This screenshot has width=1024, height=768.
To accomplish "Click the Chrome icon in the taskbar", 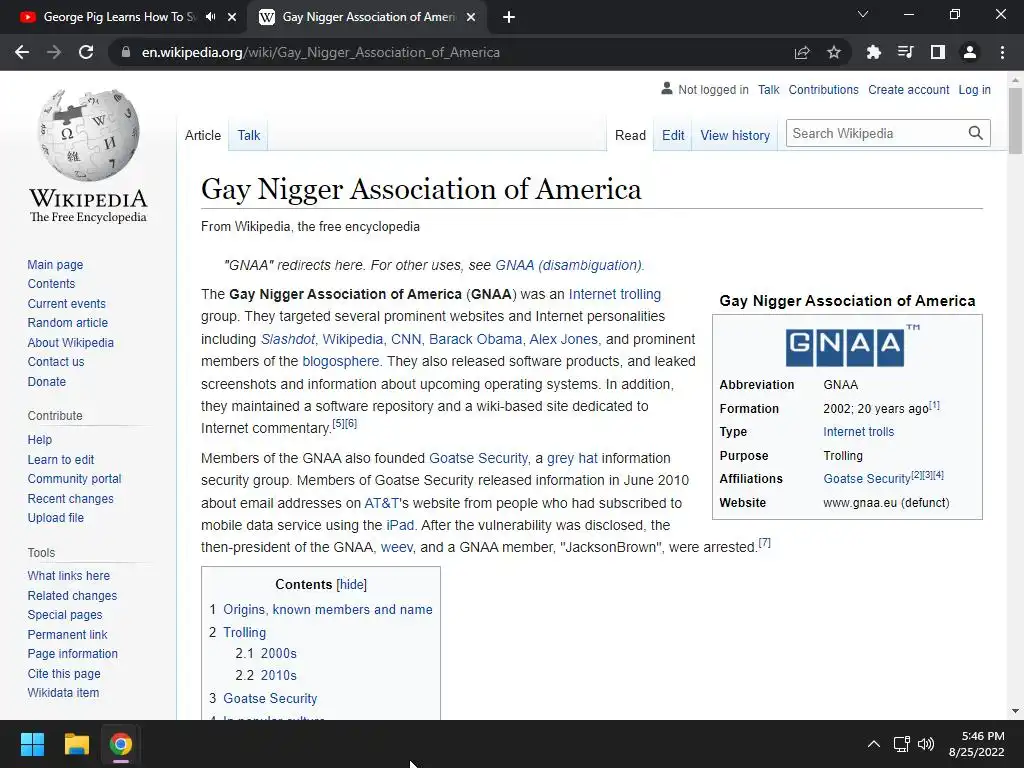I will pyautogui.click(x=121, y=744).
